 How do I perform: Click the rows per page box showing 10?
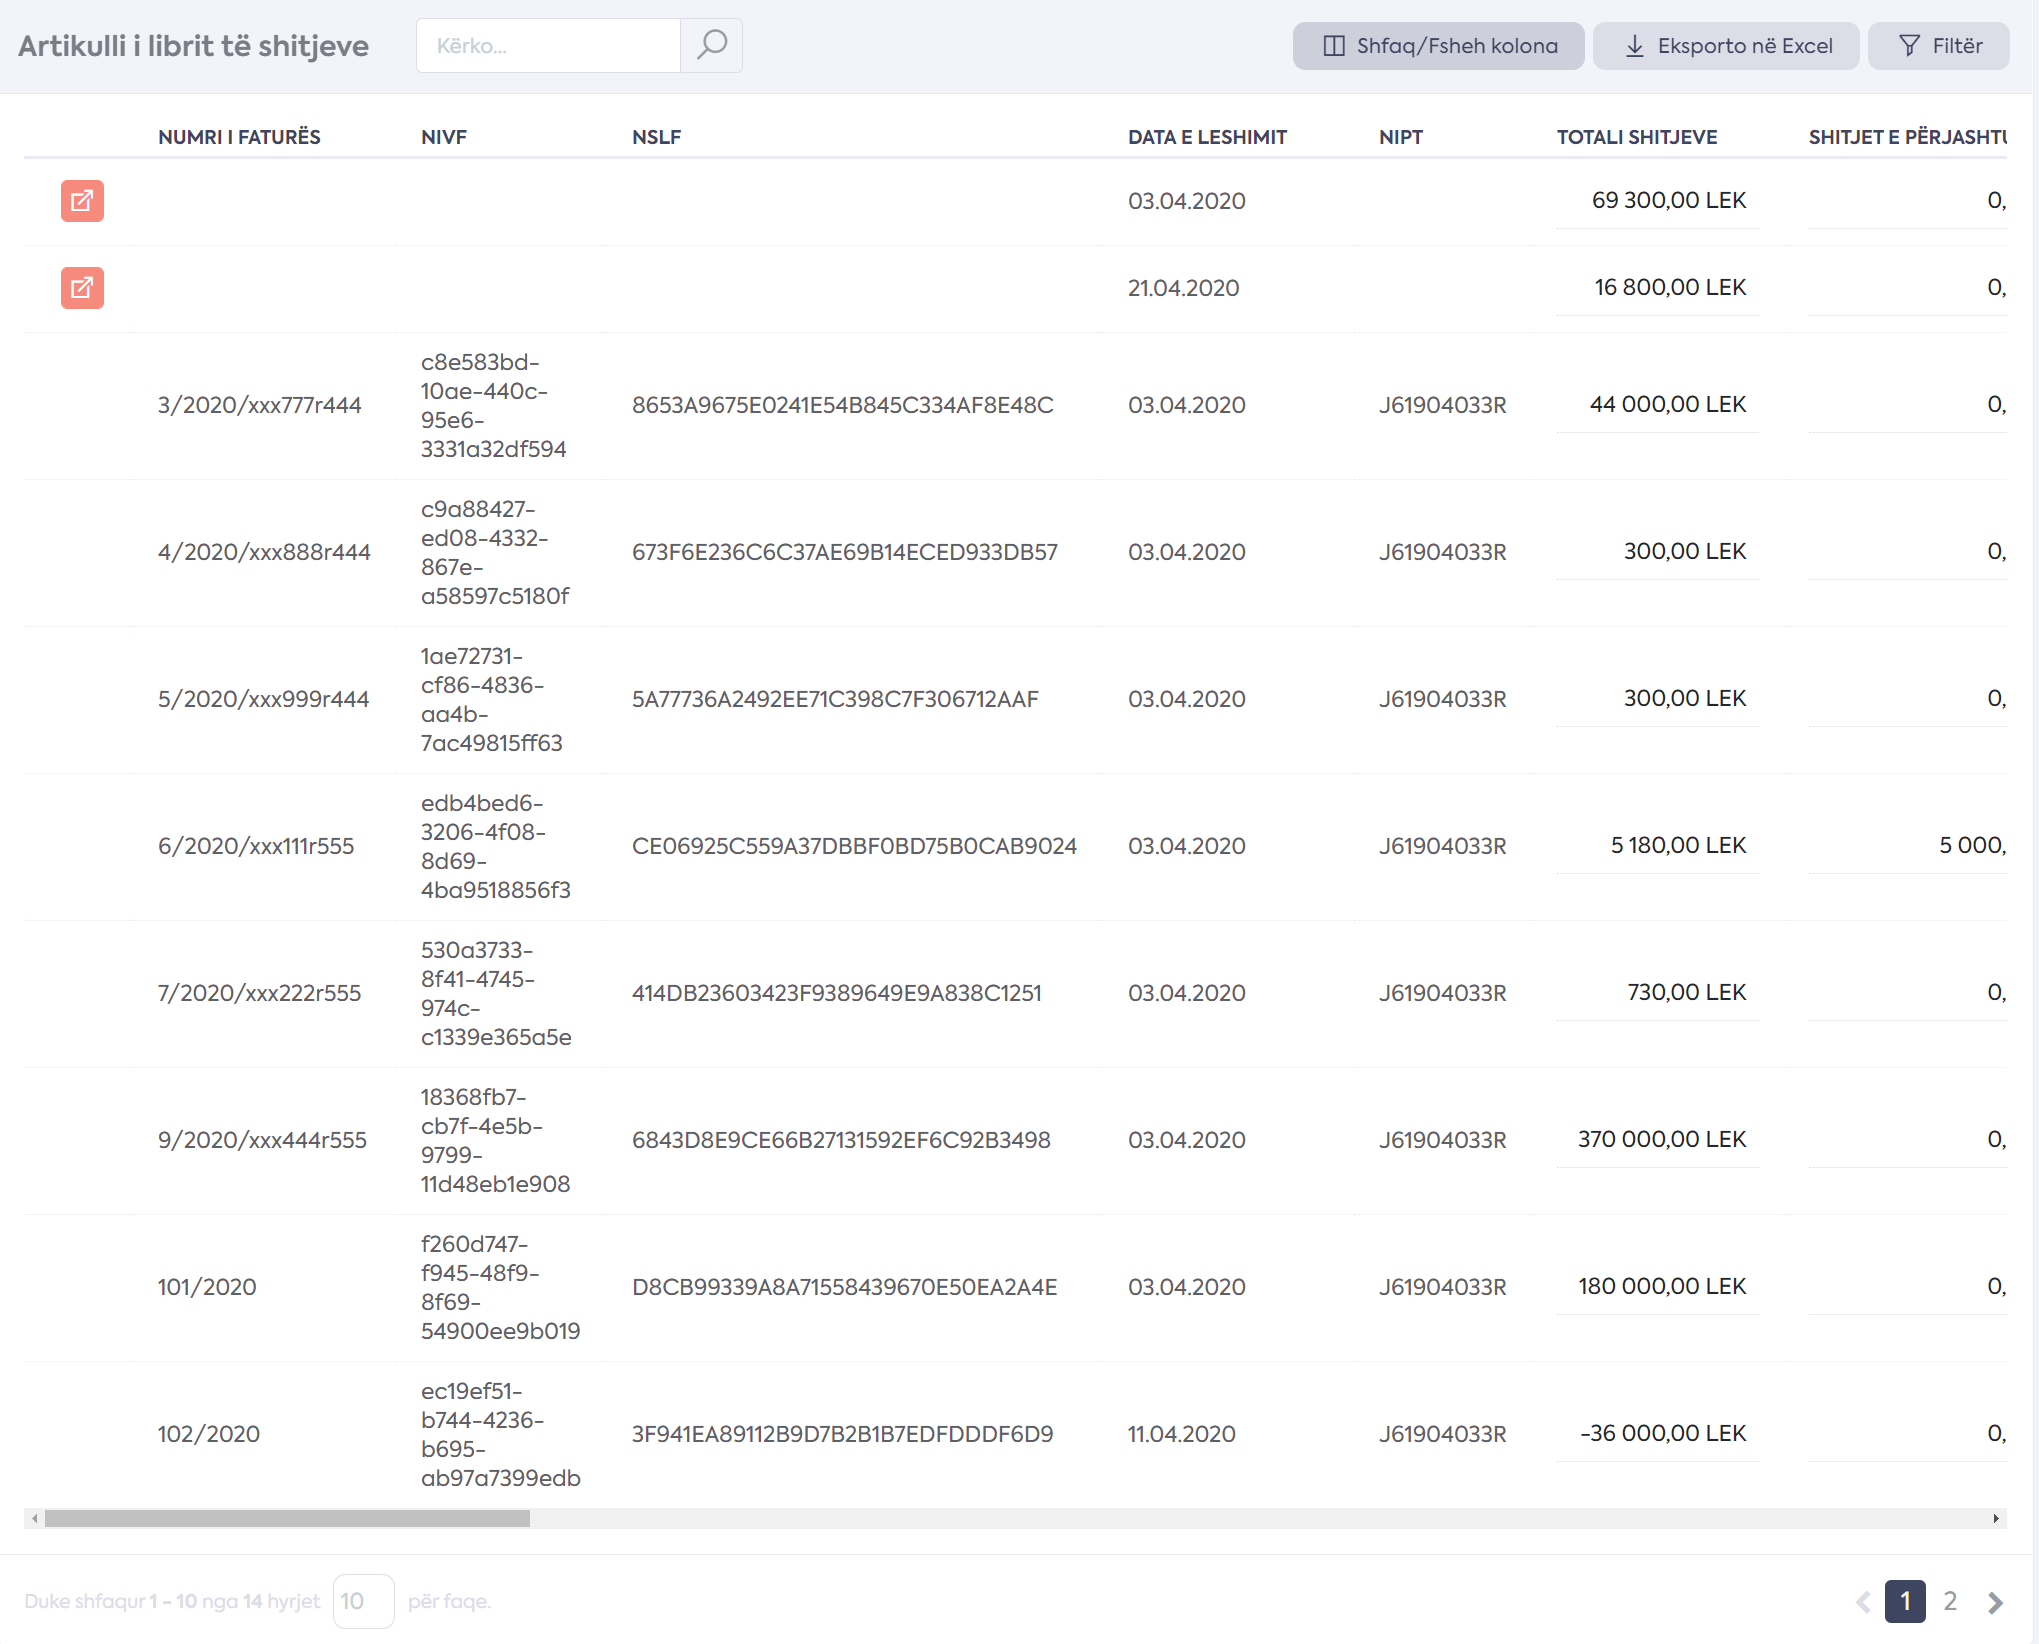pyautogui.click(x=363, y=1601)
